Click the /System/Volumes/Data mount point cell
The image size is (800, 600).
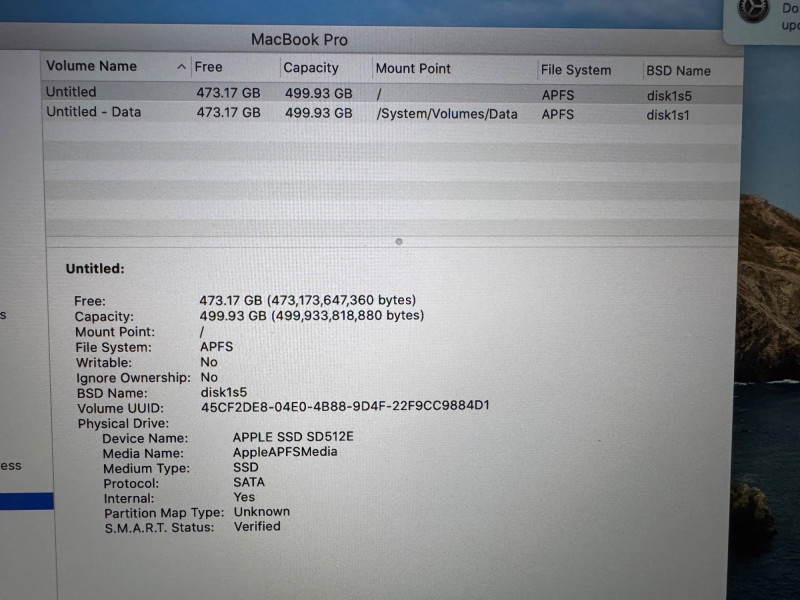click(447, 114)
